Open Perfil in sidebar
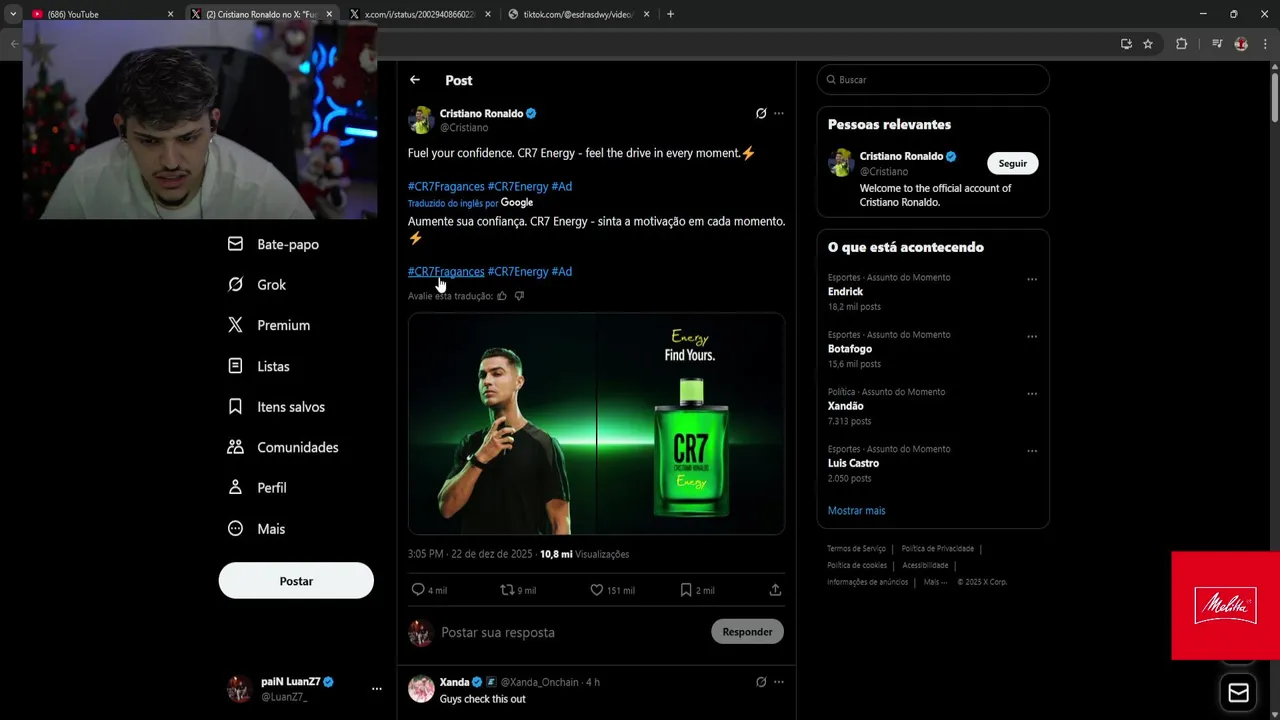The width and height of the screenshot is (1280, 720). point(257,488)
